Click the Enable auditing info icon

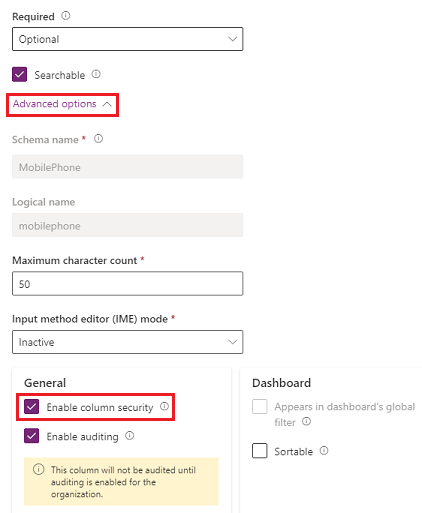pyautogui.click(x=130, y=436)
